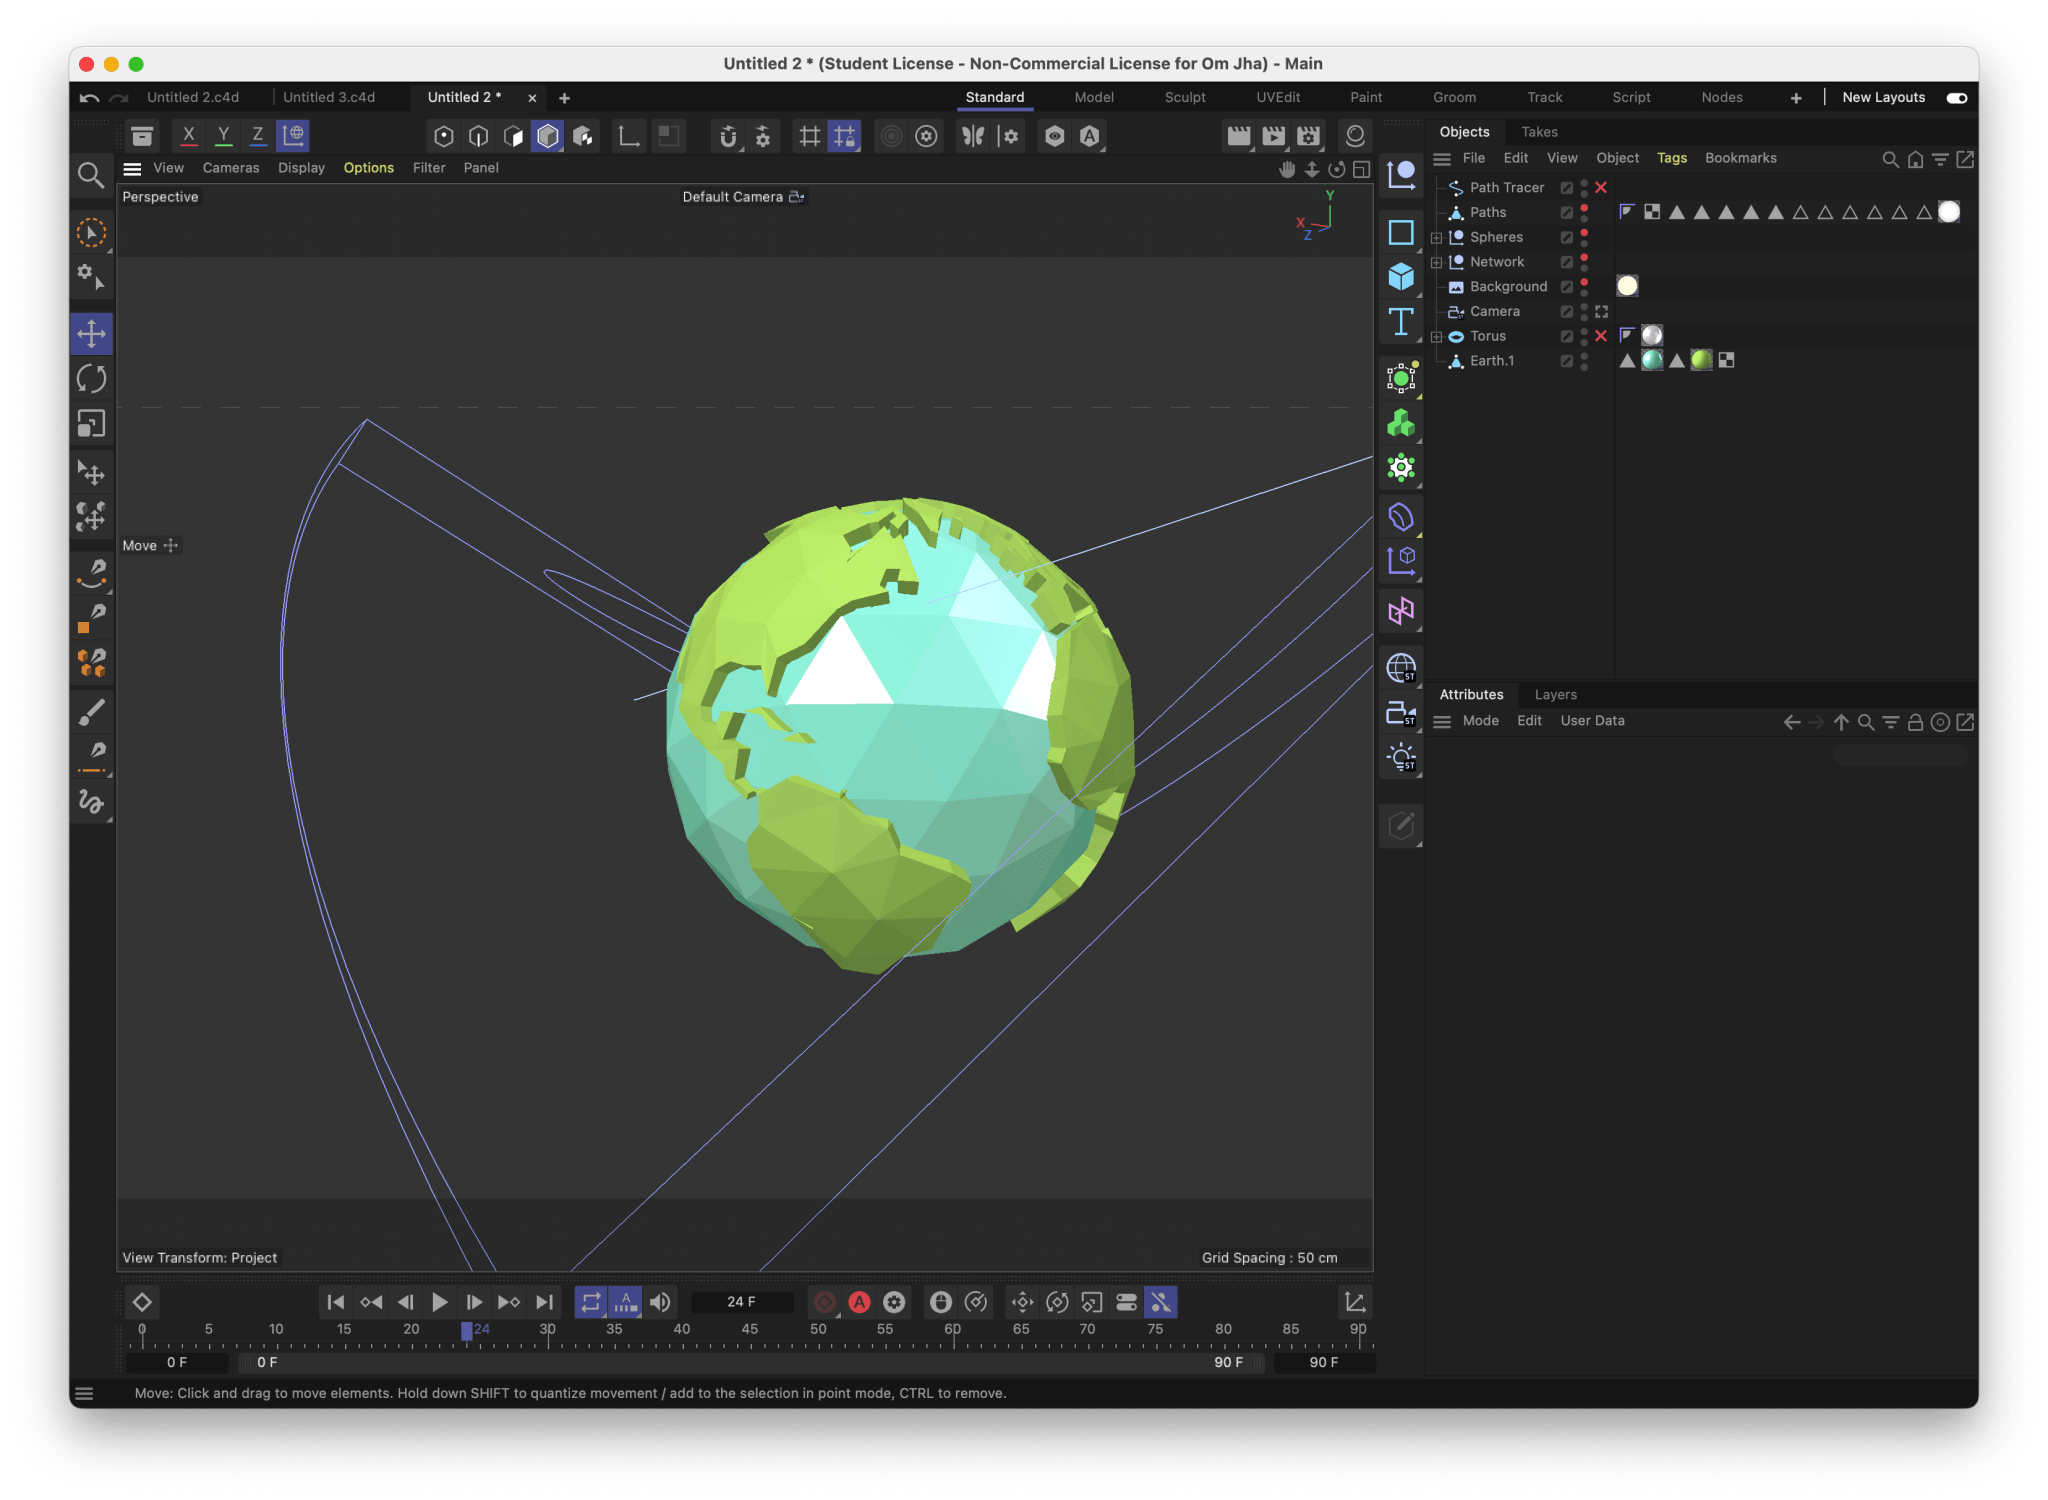Switch to the Sculpt layout tab

coord(1185,98)
